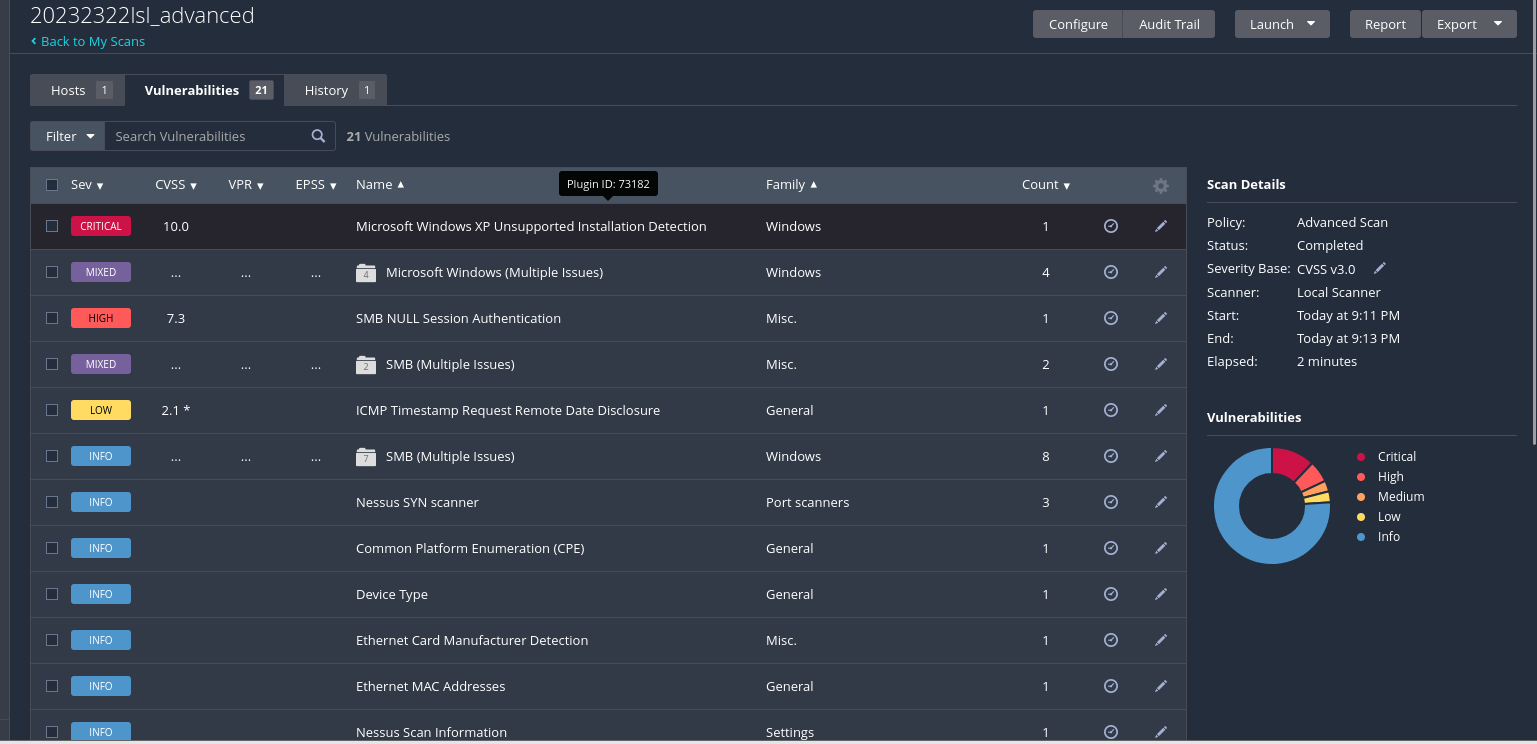Focus the Search Vulnerabilities field
1537x744 pixels.
[x=205, y=136]
